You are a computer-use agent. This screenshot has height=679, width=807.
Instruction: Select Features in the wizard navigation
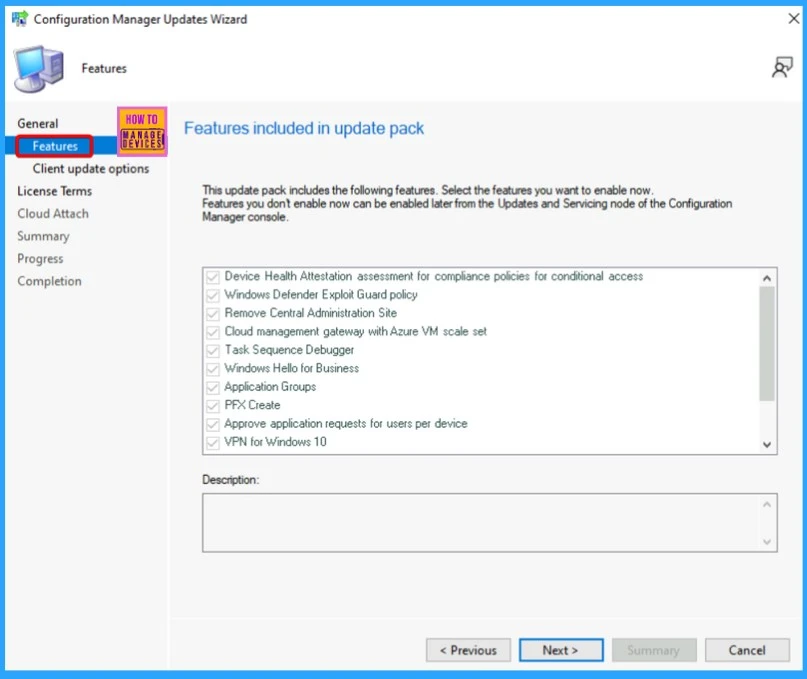55,146
